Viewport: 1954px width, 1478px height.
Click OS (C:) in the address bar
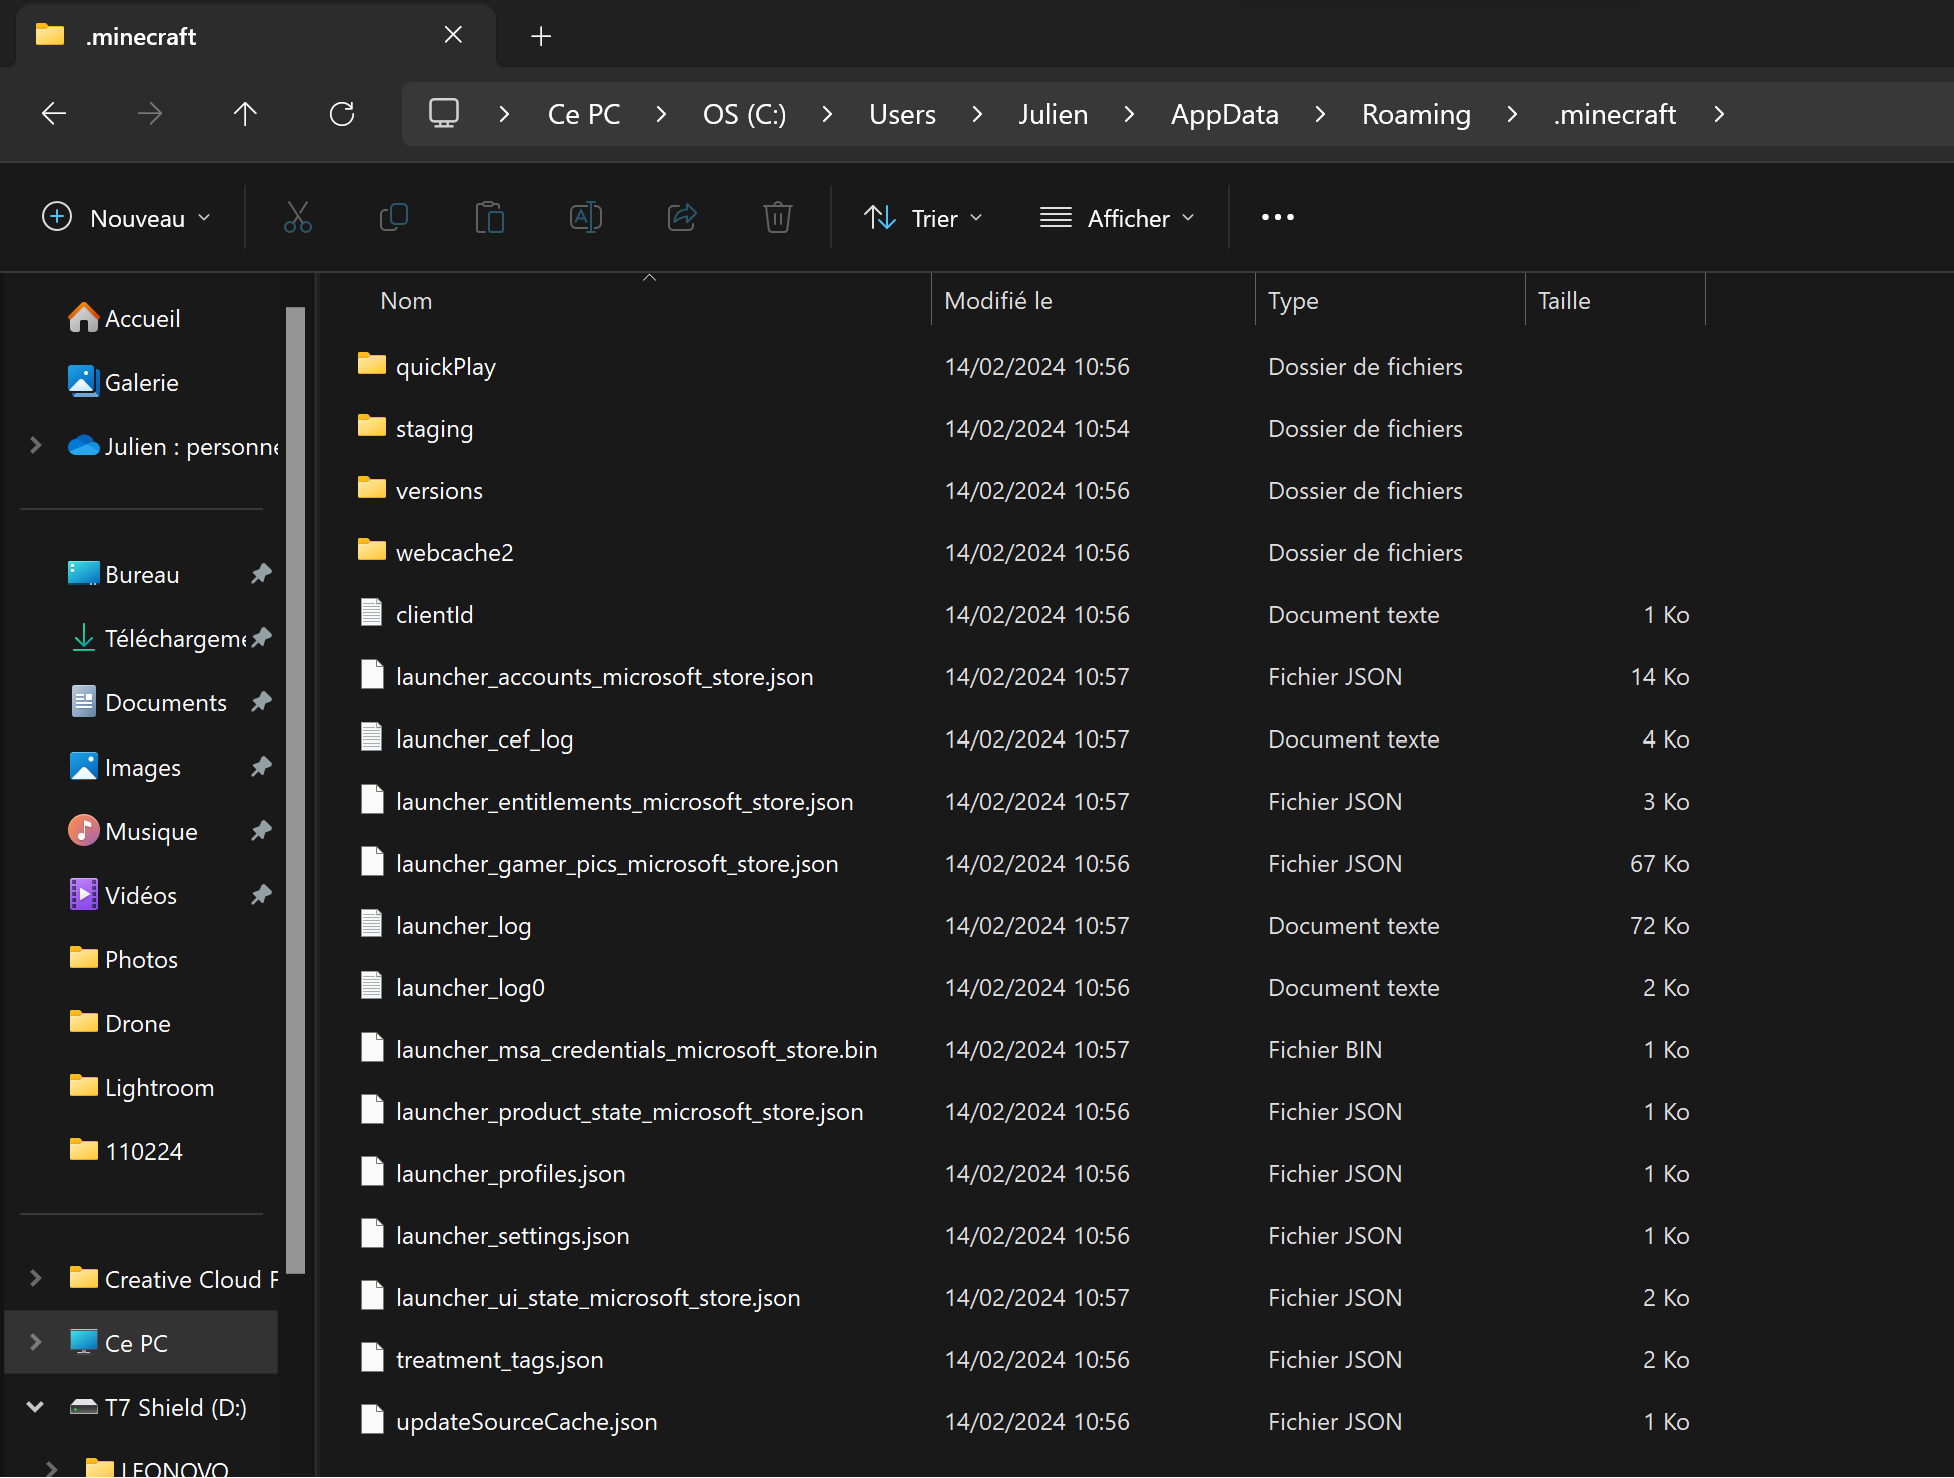[744, 114]
